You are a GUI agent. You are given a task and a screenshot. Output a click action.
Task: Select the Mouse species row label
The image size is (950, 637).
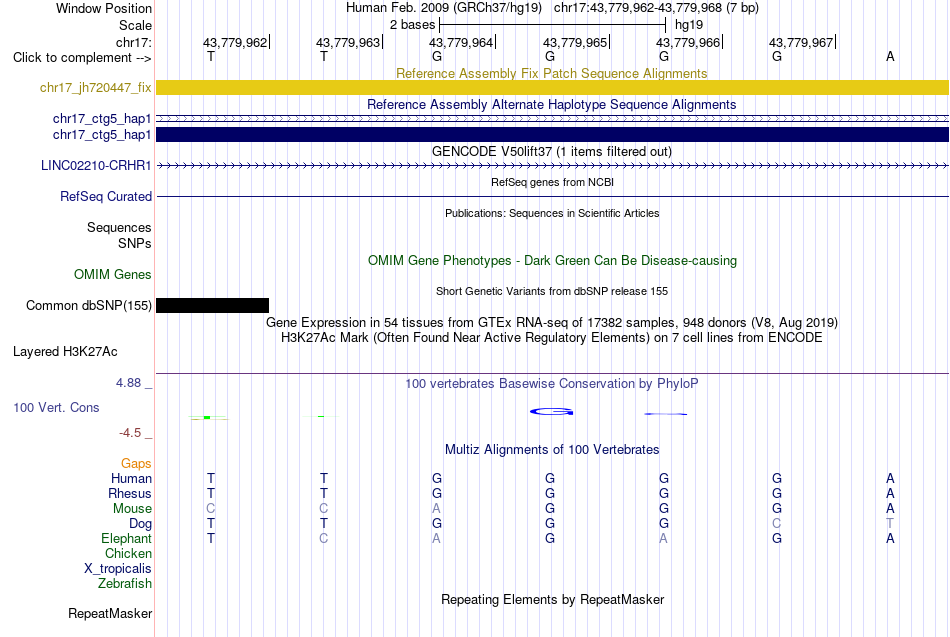click(x=132, y=509)
